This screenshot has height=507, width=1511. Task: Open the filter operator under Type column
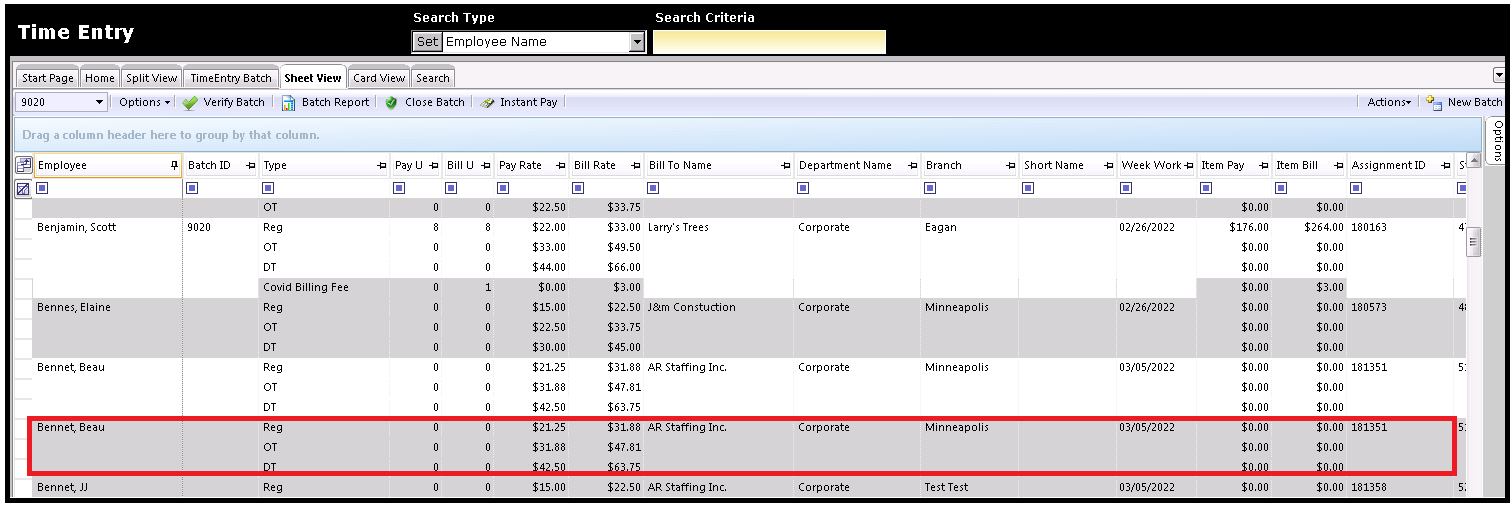[268, 188]
